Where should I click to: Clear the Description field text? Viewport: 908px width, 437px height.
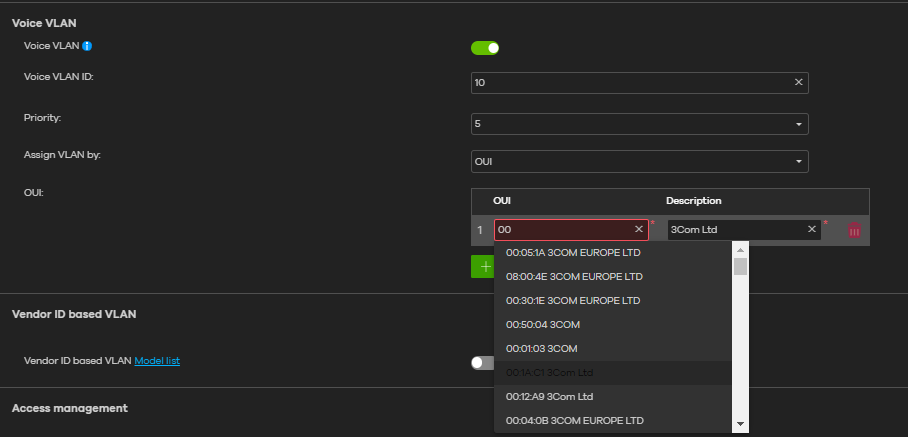(812, 230)
